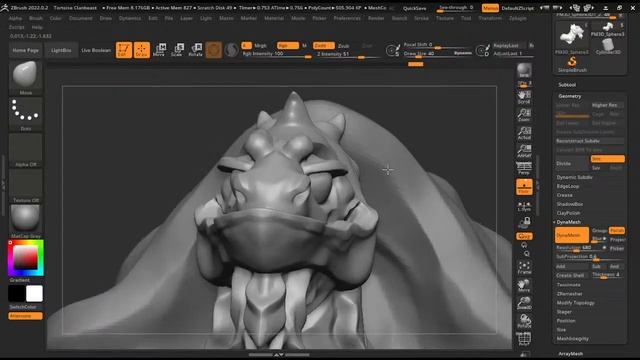Collapse the DynaMesh section
Viewport: 640px width, 360px height.
tap(569, 222)
